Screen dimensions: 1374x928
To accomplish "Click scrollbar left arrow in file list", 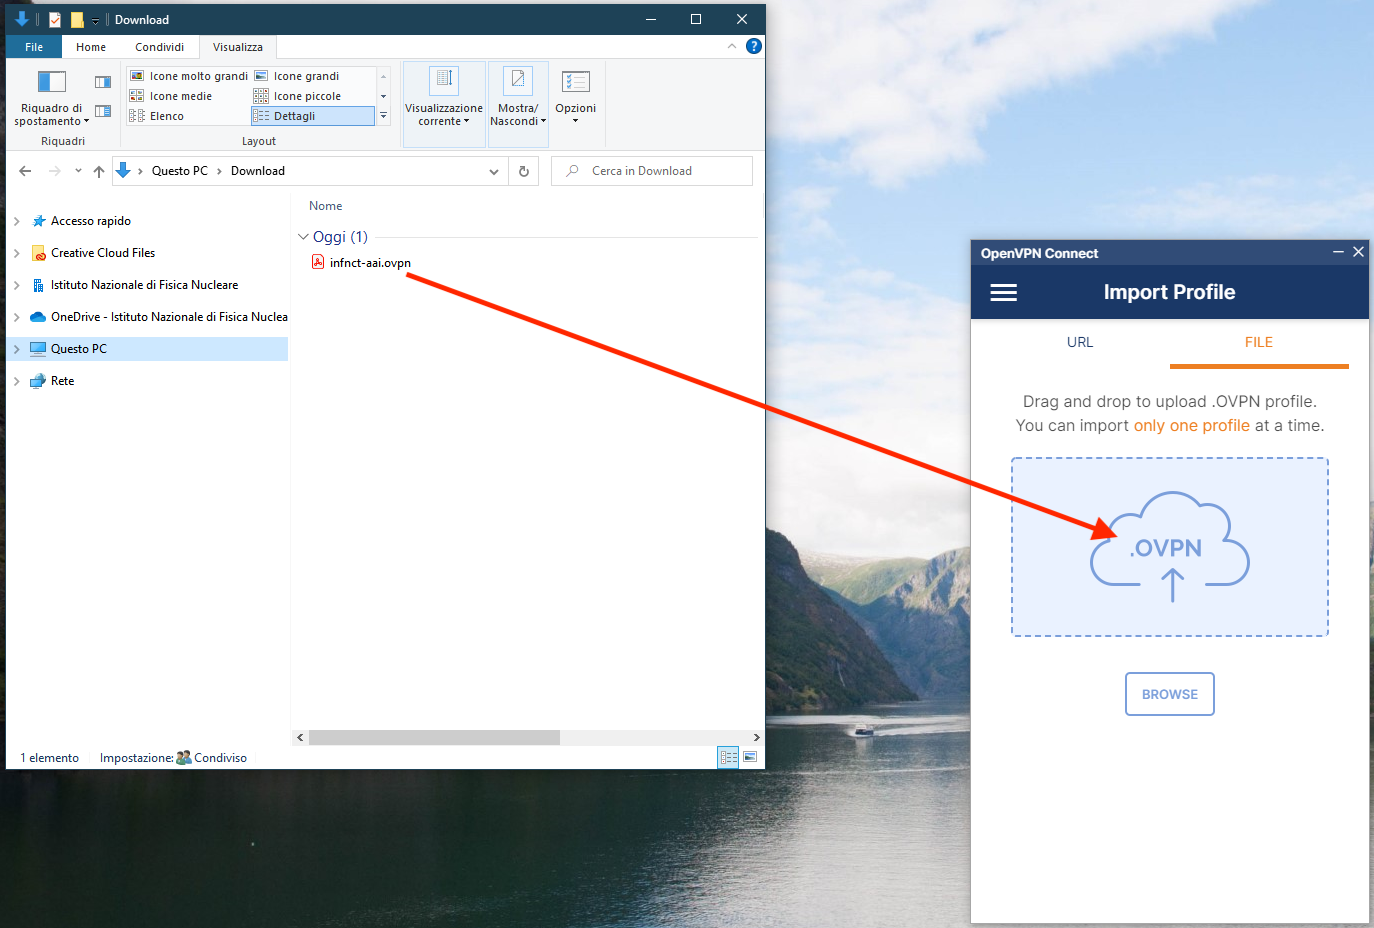I will tap(300, 737).
